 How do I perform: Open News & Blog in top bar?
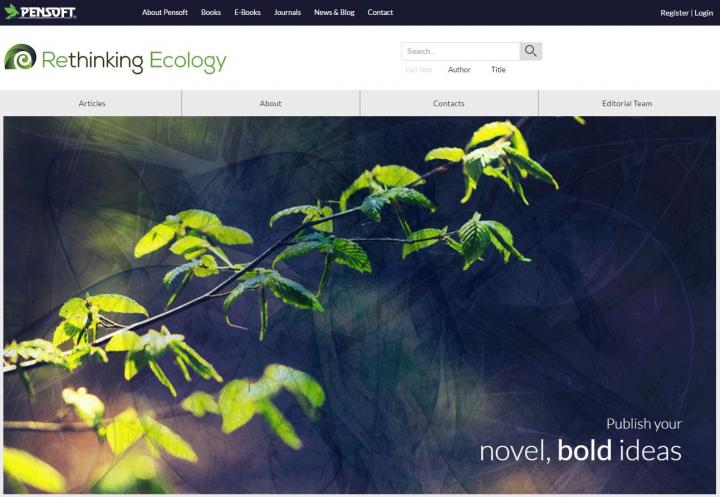click(x=334, y=12)
